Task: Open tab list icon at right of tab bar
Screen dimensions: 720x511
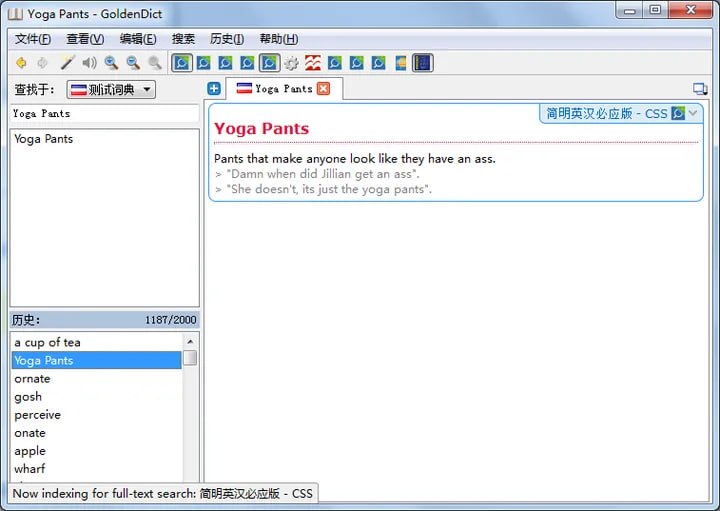Action: pyautogui.click(x=699, y=89)
